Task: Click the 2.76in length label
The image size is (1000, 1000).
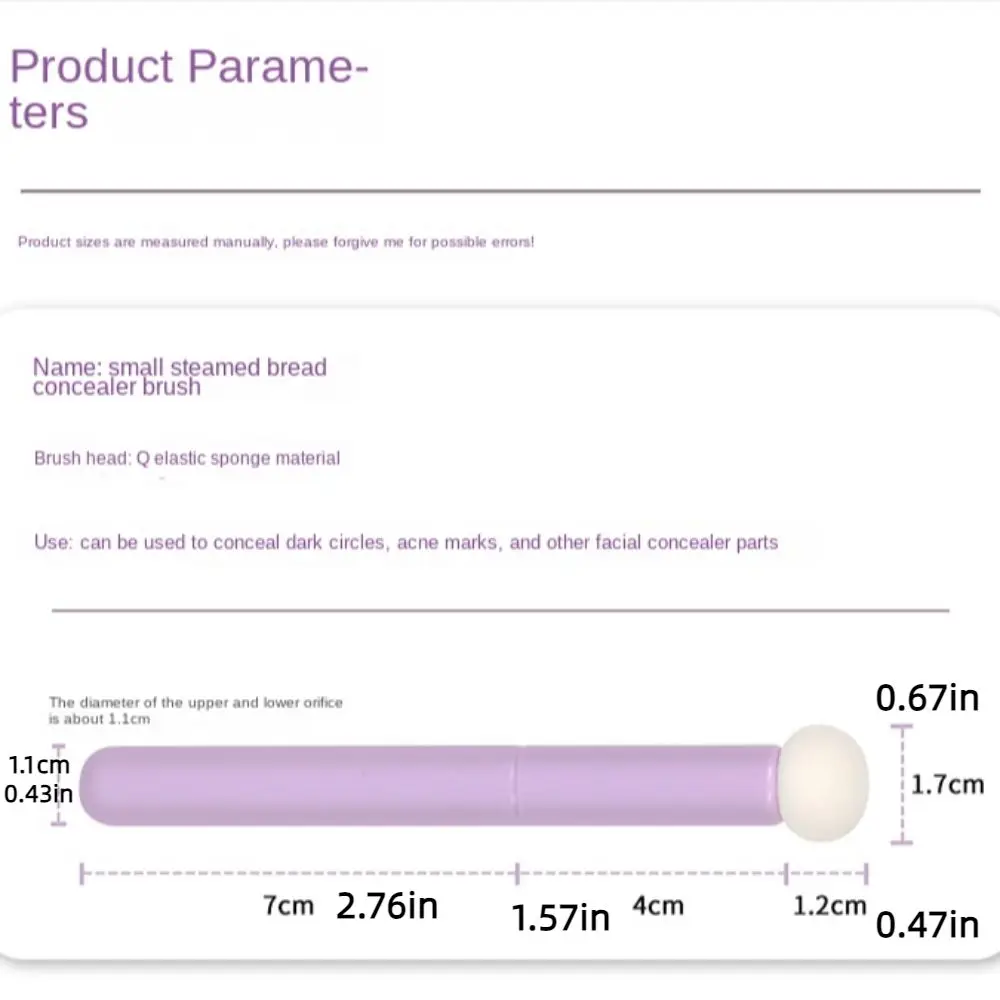Action: (386, 906)
